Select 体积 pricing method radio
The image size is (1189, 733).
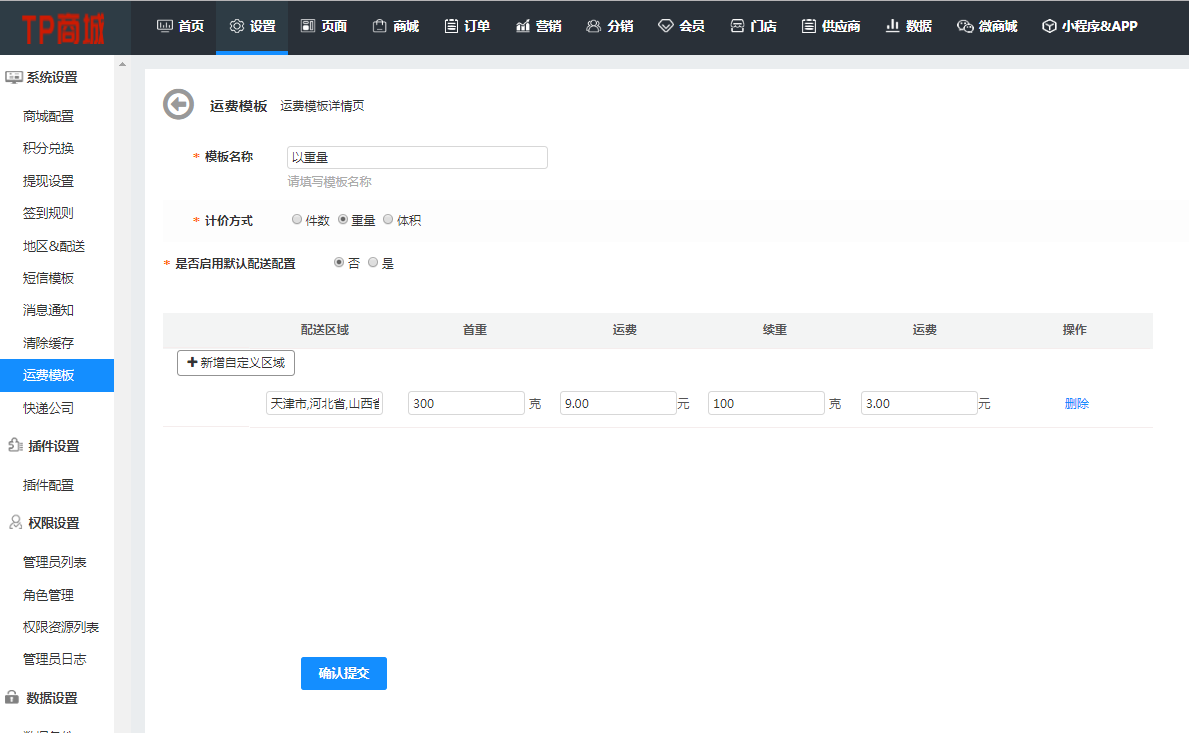388,220
